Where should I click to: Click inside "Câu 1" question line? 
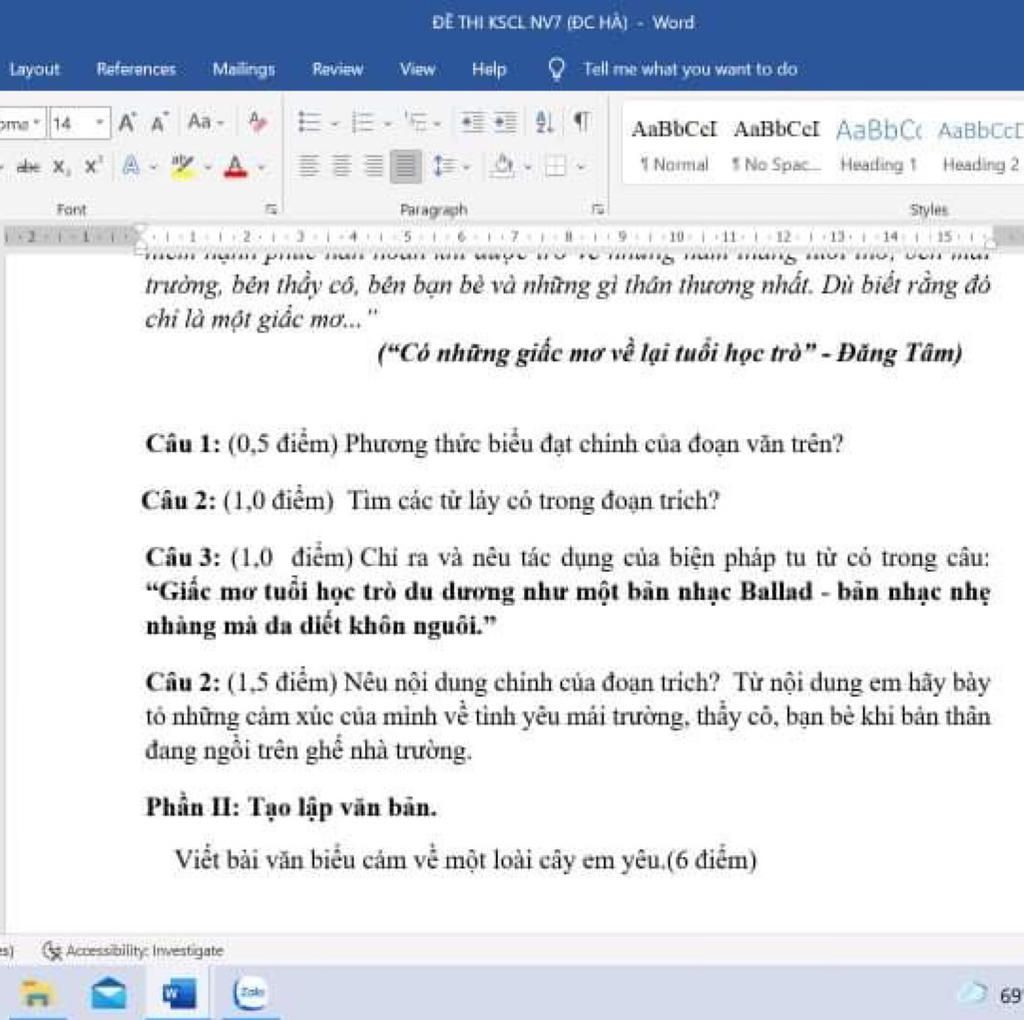pos(494,444)
